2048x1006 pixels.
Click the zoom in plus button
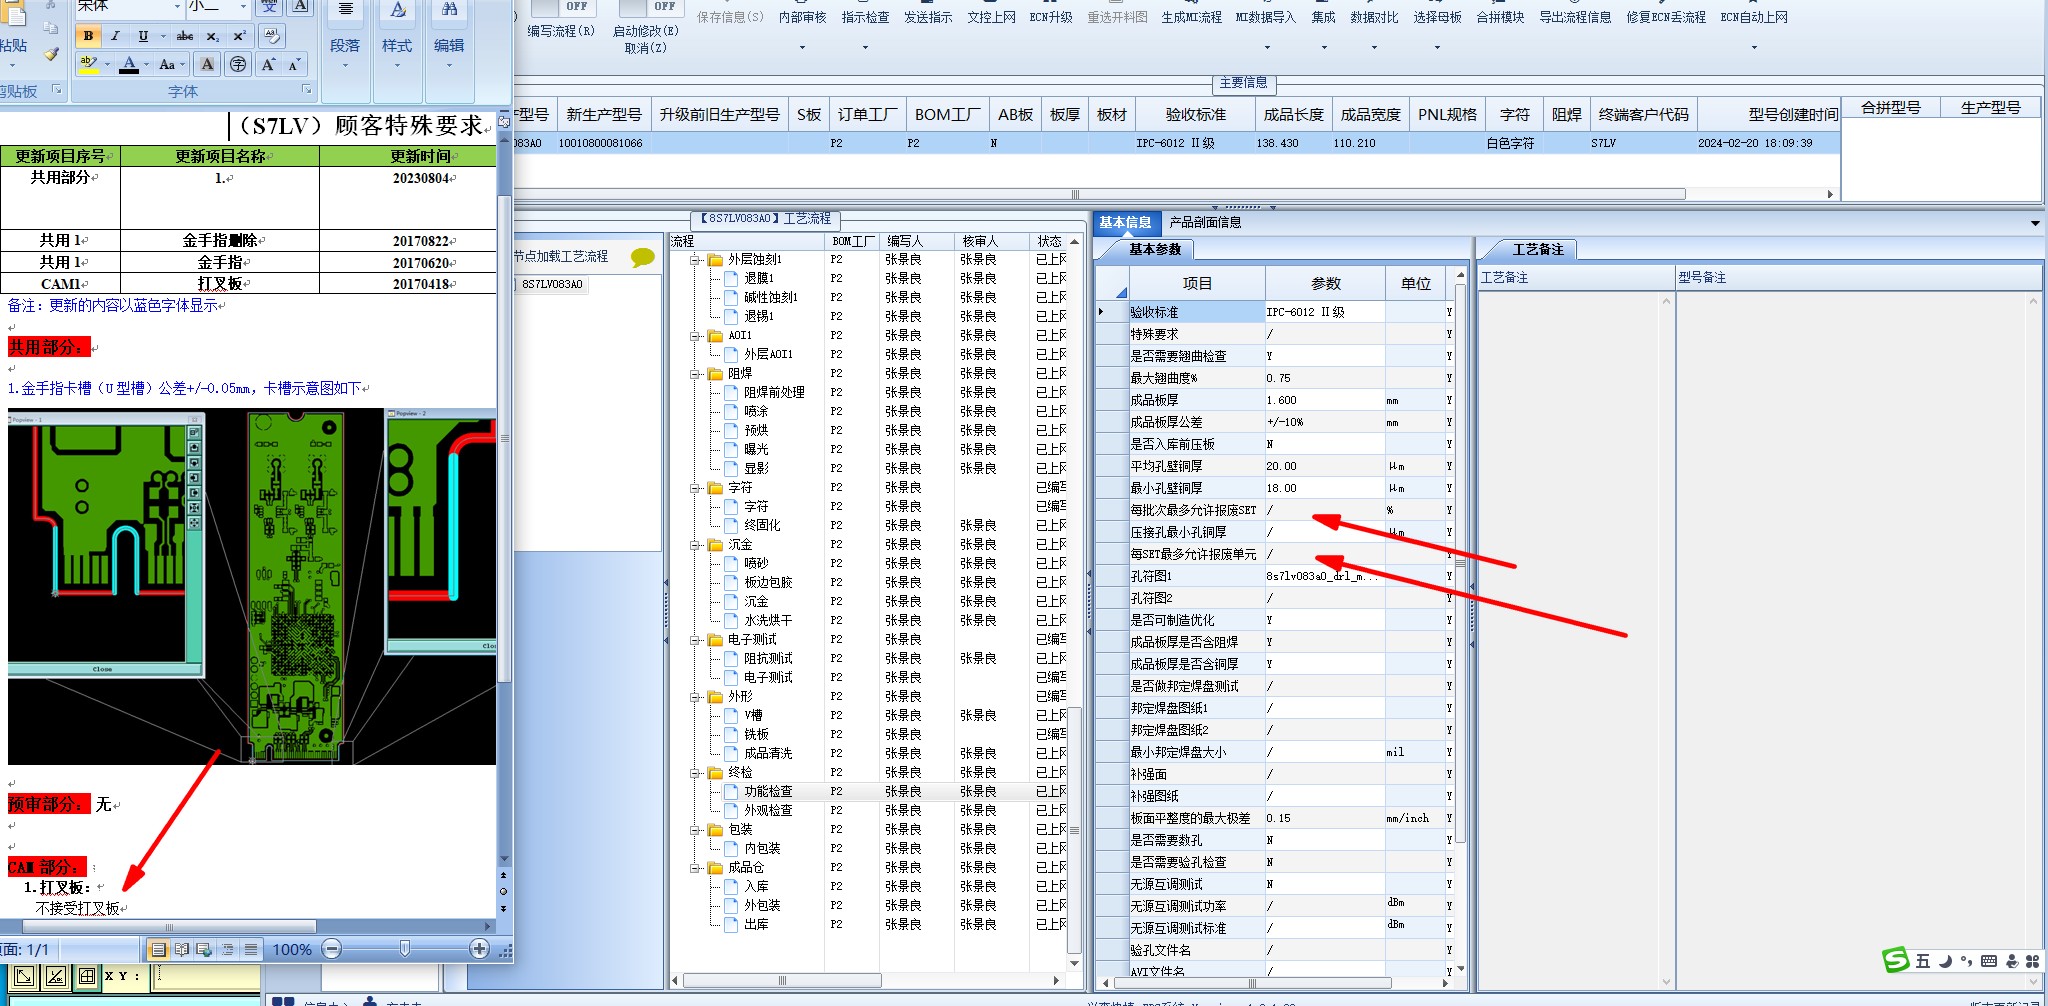click(479, 949)
